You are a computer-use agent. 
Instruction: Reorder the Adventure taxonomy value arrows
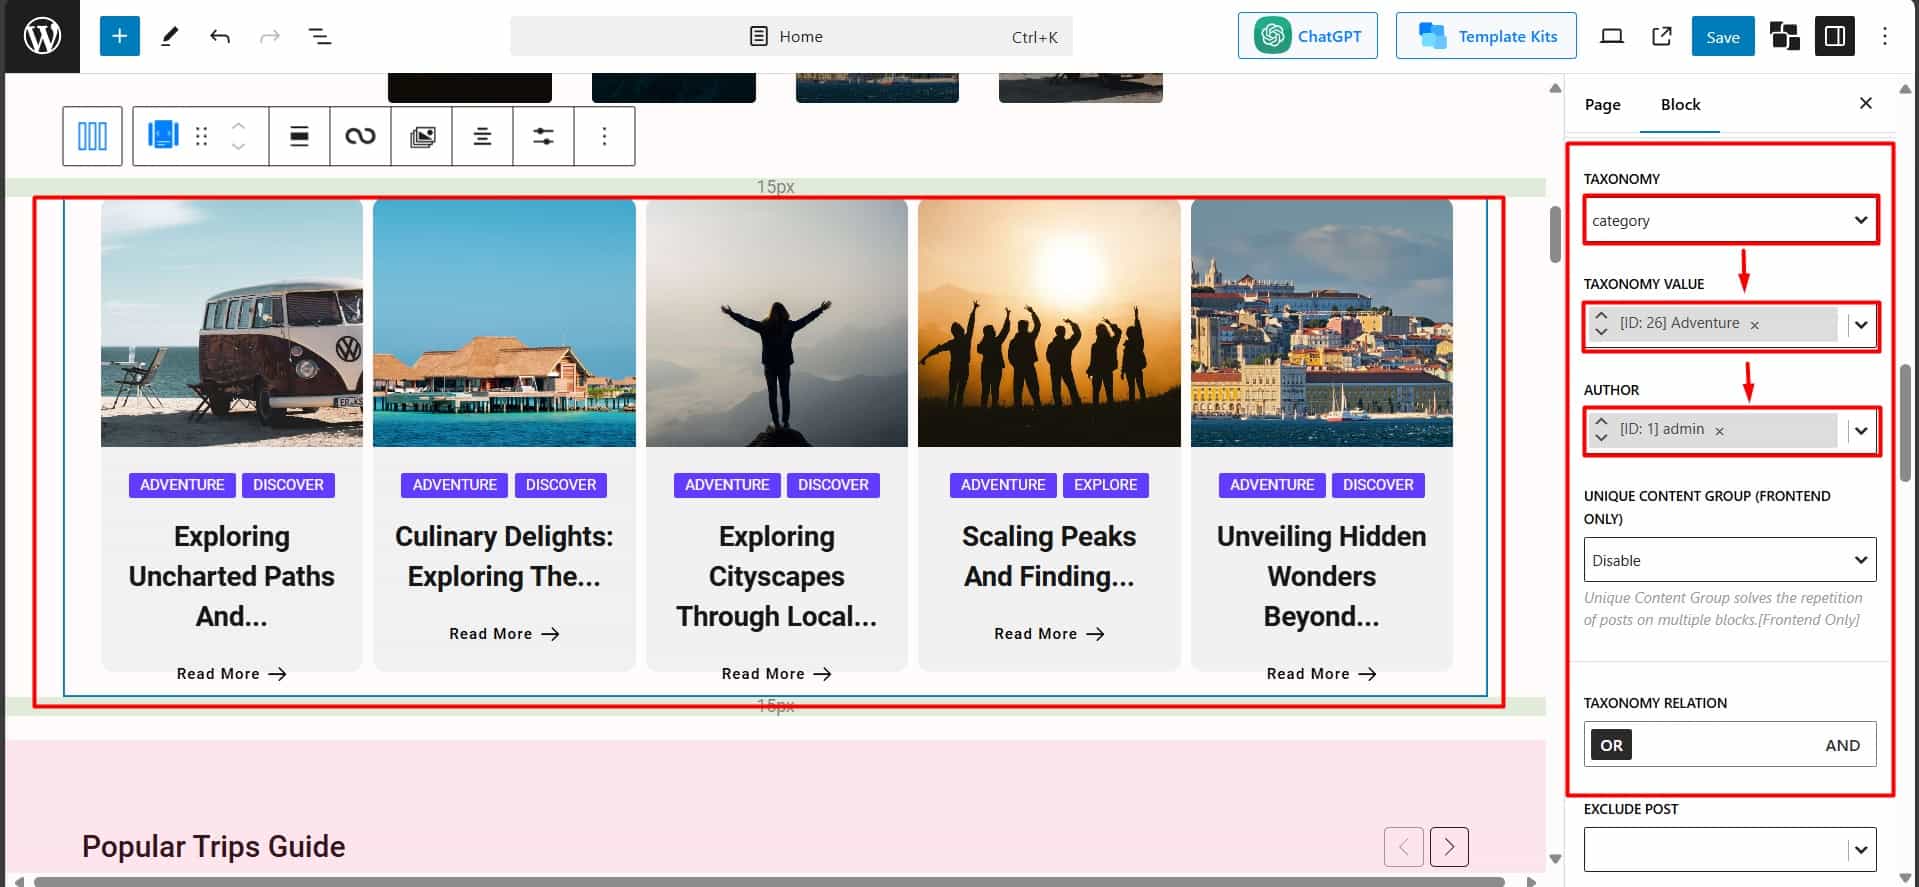click(x=1601, y=324)
